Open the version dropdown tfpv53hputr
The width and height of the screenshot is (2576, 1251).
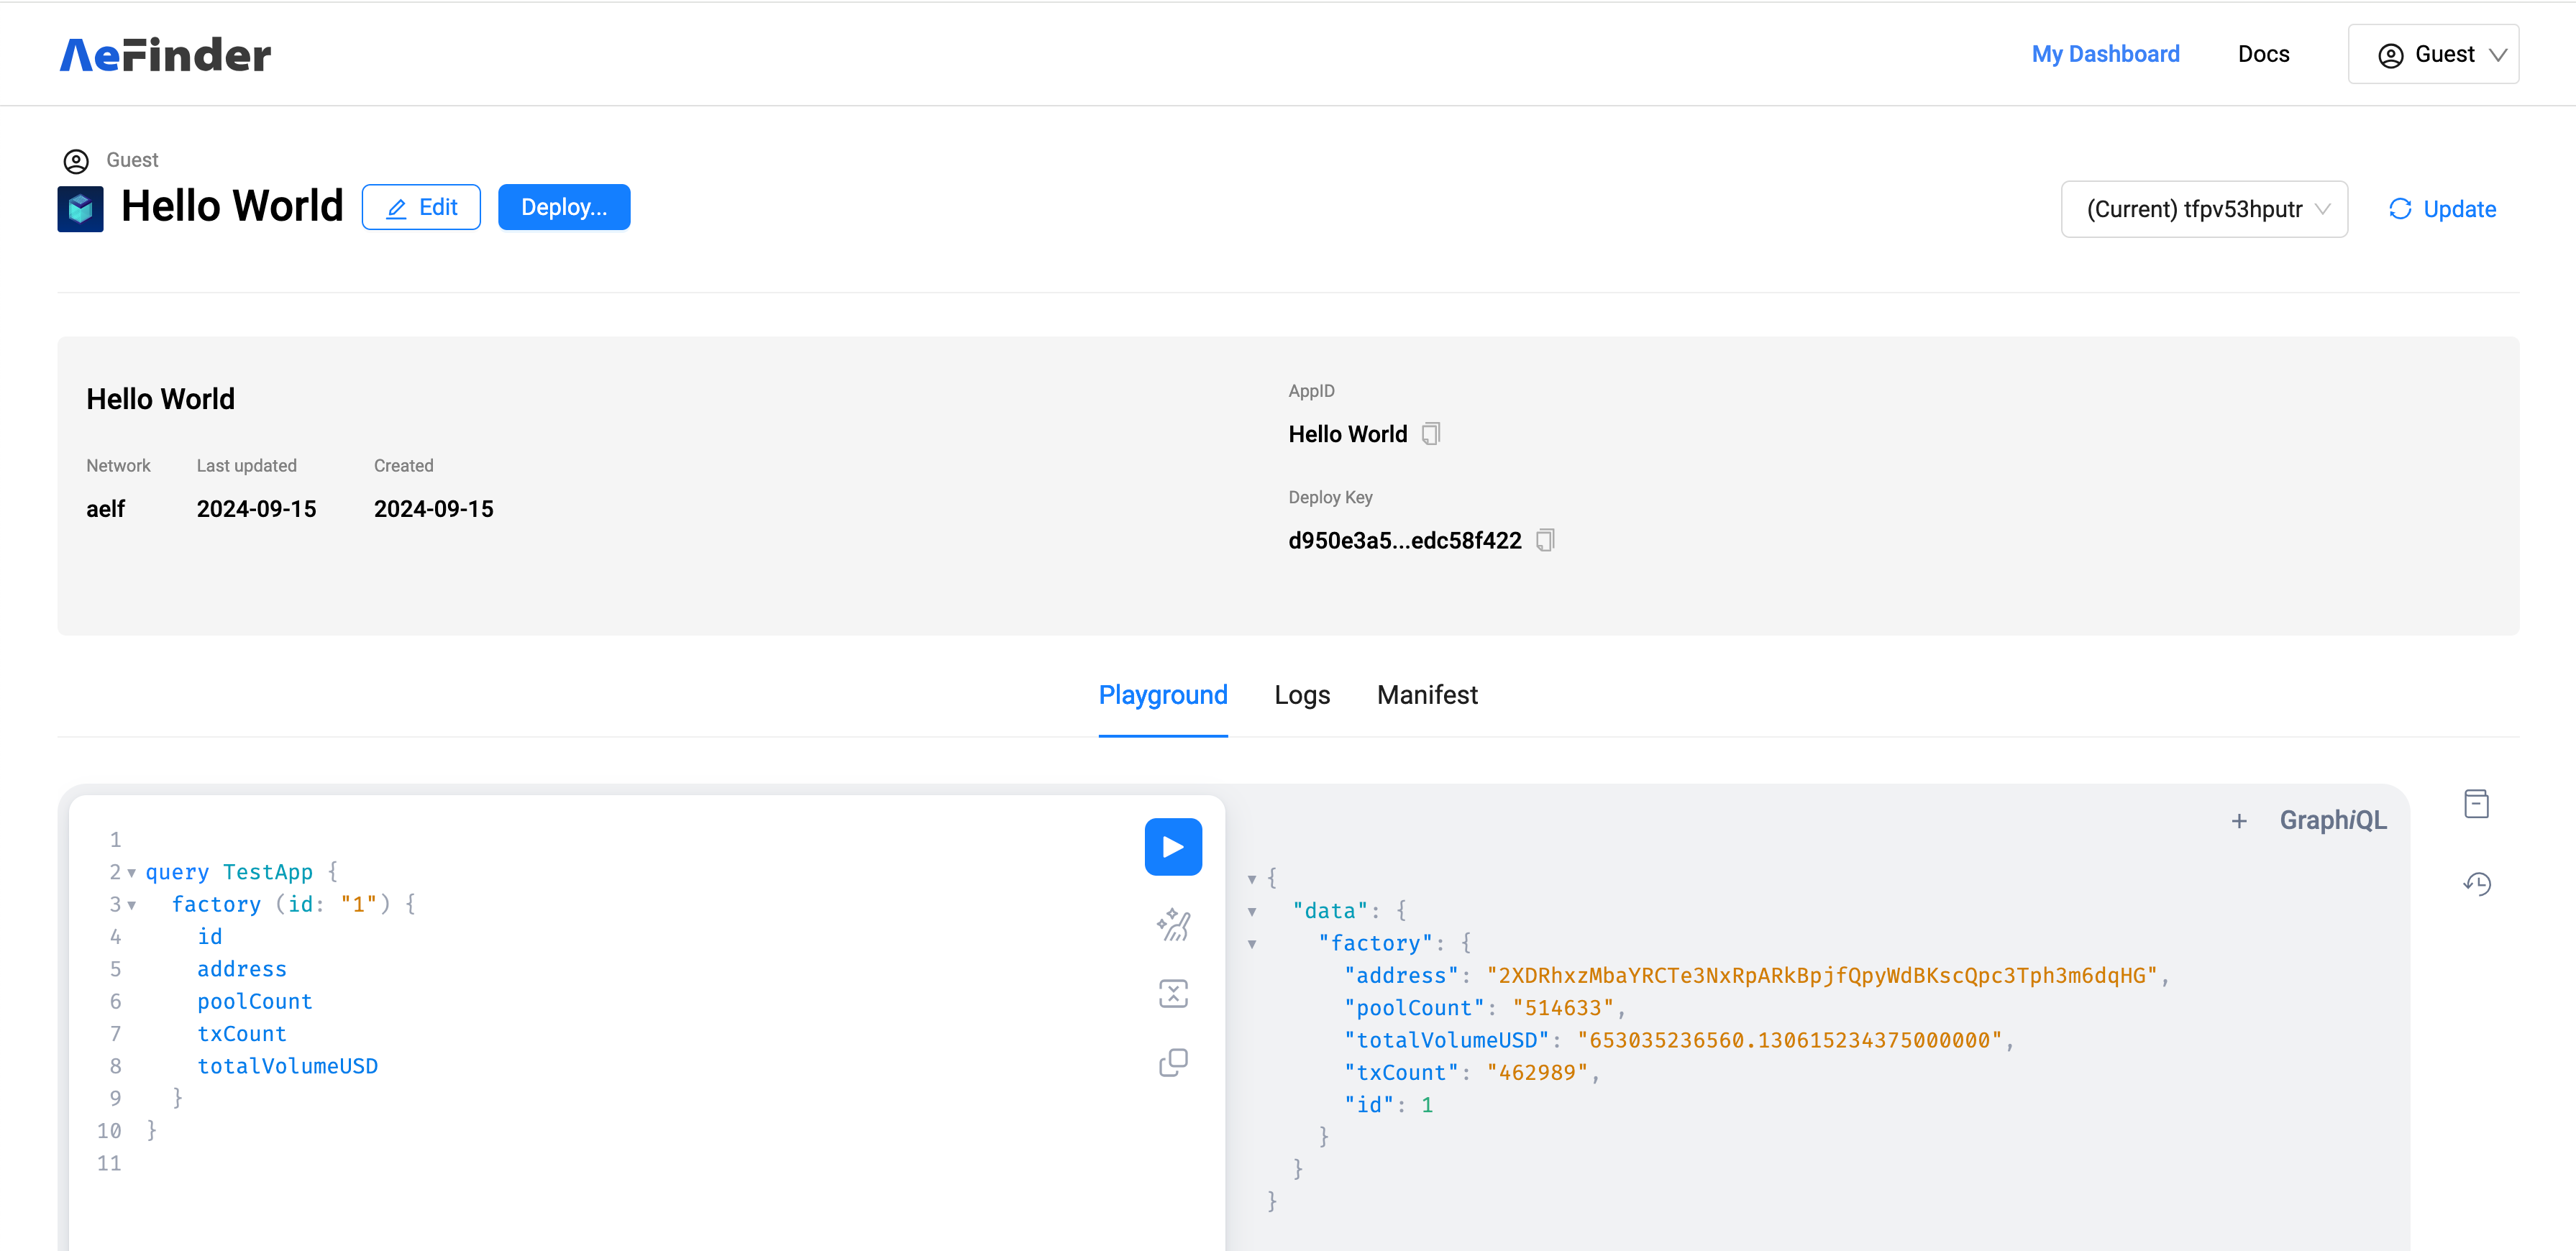point(2203,209)
